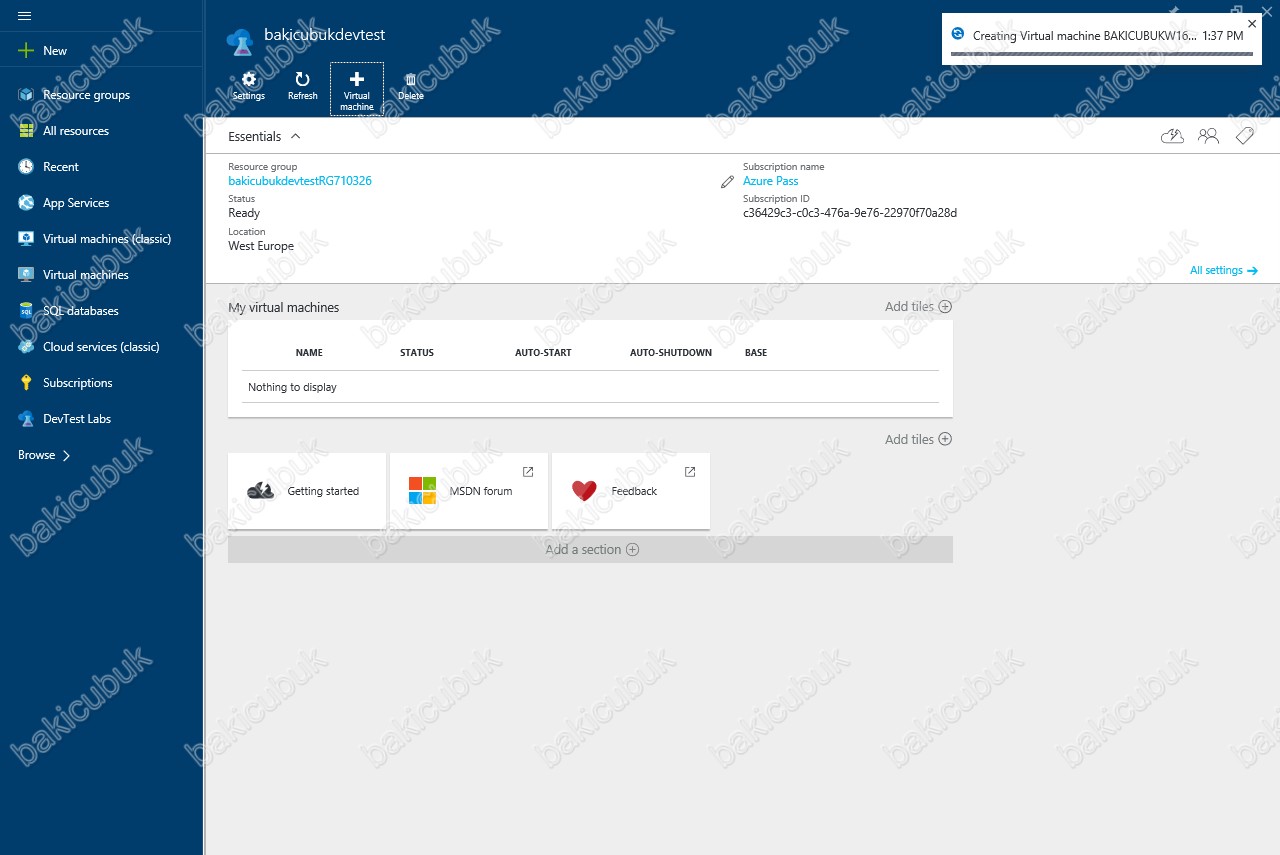This screenshot has width=1280, height=855.
Task: Open the Azure Pass subscription link
Action: point(771,181)
